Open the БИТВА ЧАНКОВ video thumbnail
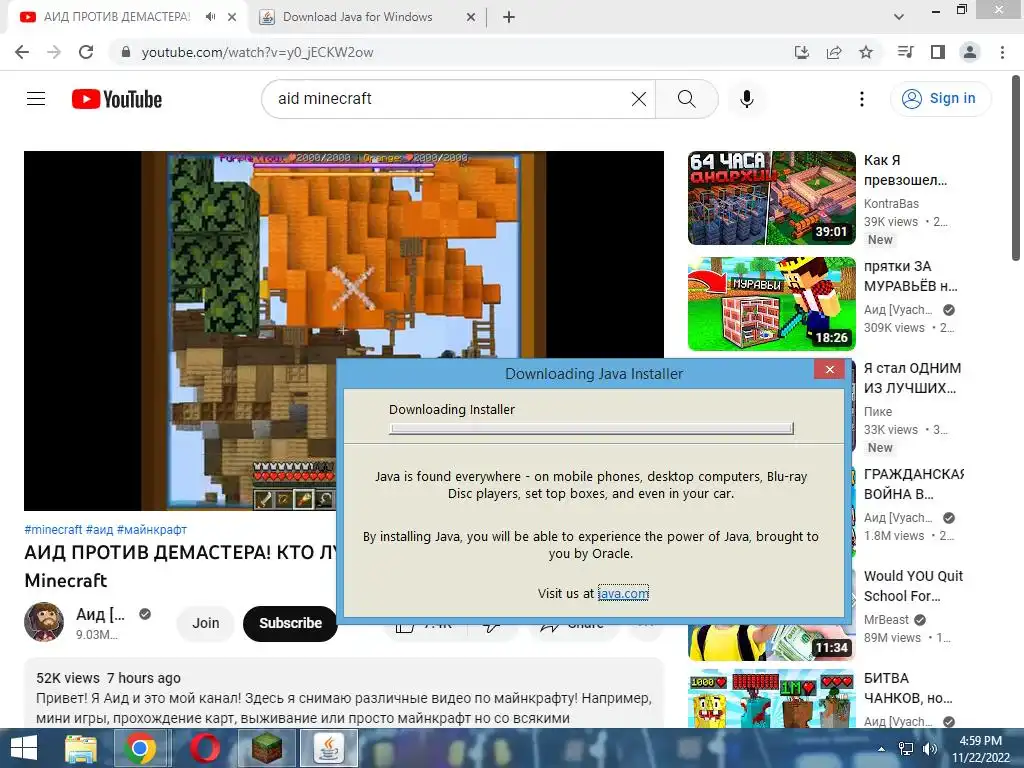Viewport: 1024px width, 768px height. pyautogui.click(x=771, y=698)
